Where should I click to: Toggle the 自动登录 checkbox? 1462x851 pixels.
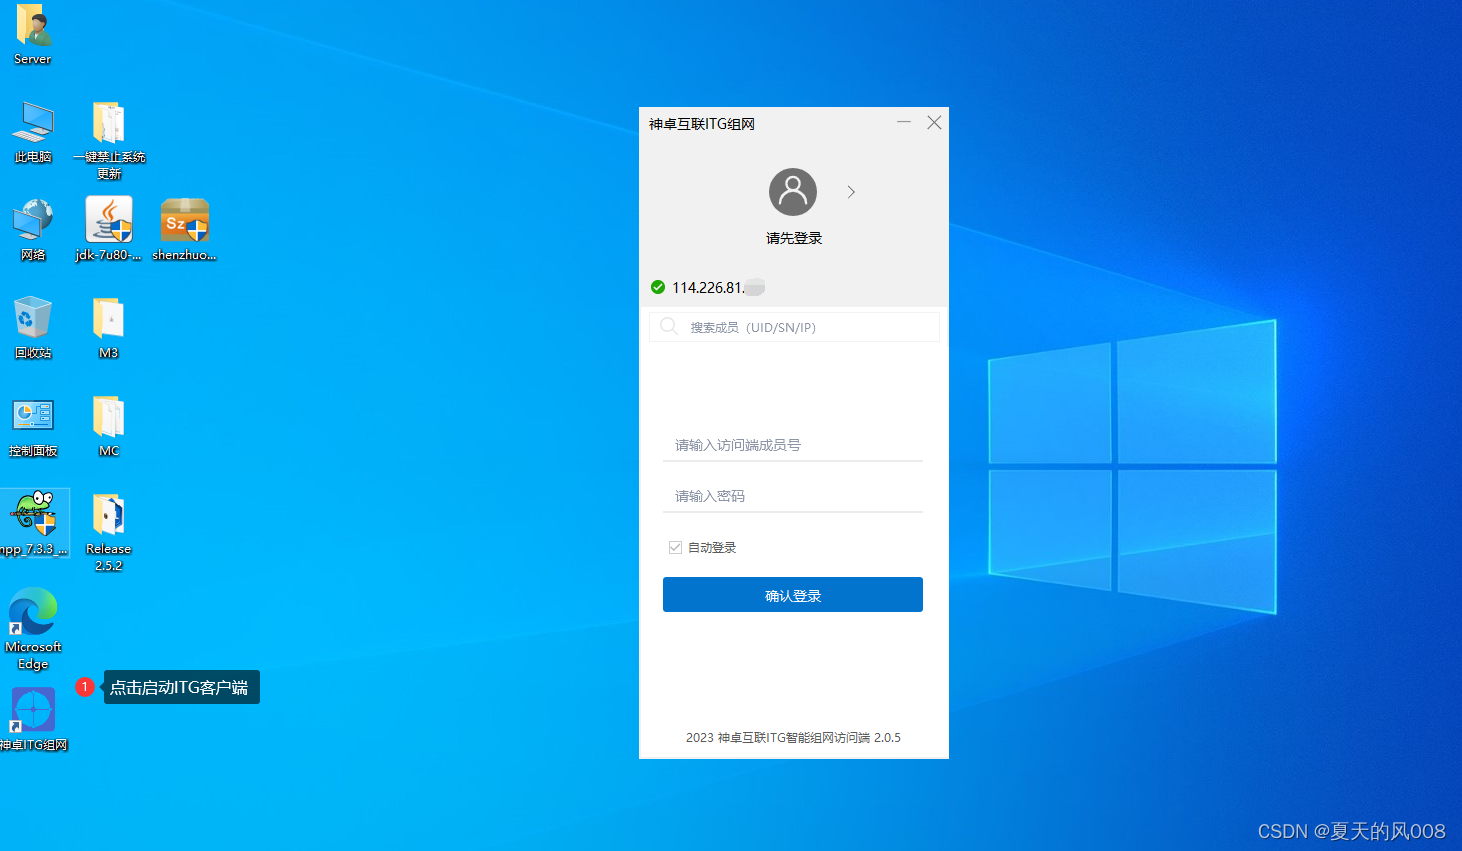tap(675, 547)
